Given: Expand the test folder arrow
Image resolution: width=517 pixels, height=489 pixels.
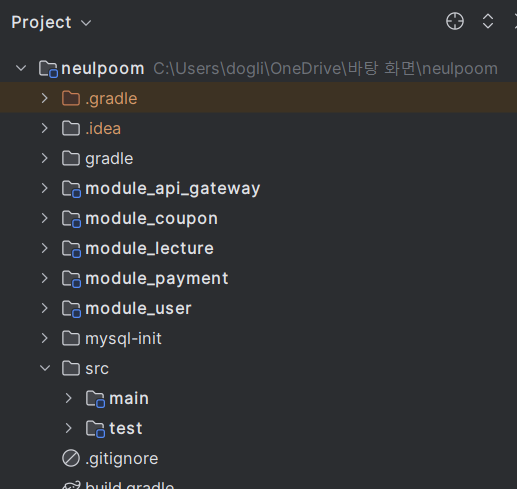Looking at the screenshot, I should [68, 428].
